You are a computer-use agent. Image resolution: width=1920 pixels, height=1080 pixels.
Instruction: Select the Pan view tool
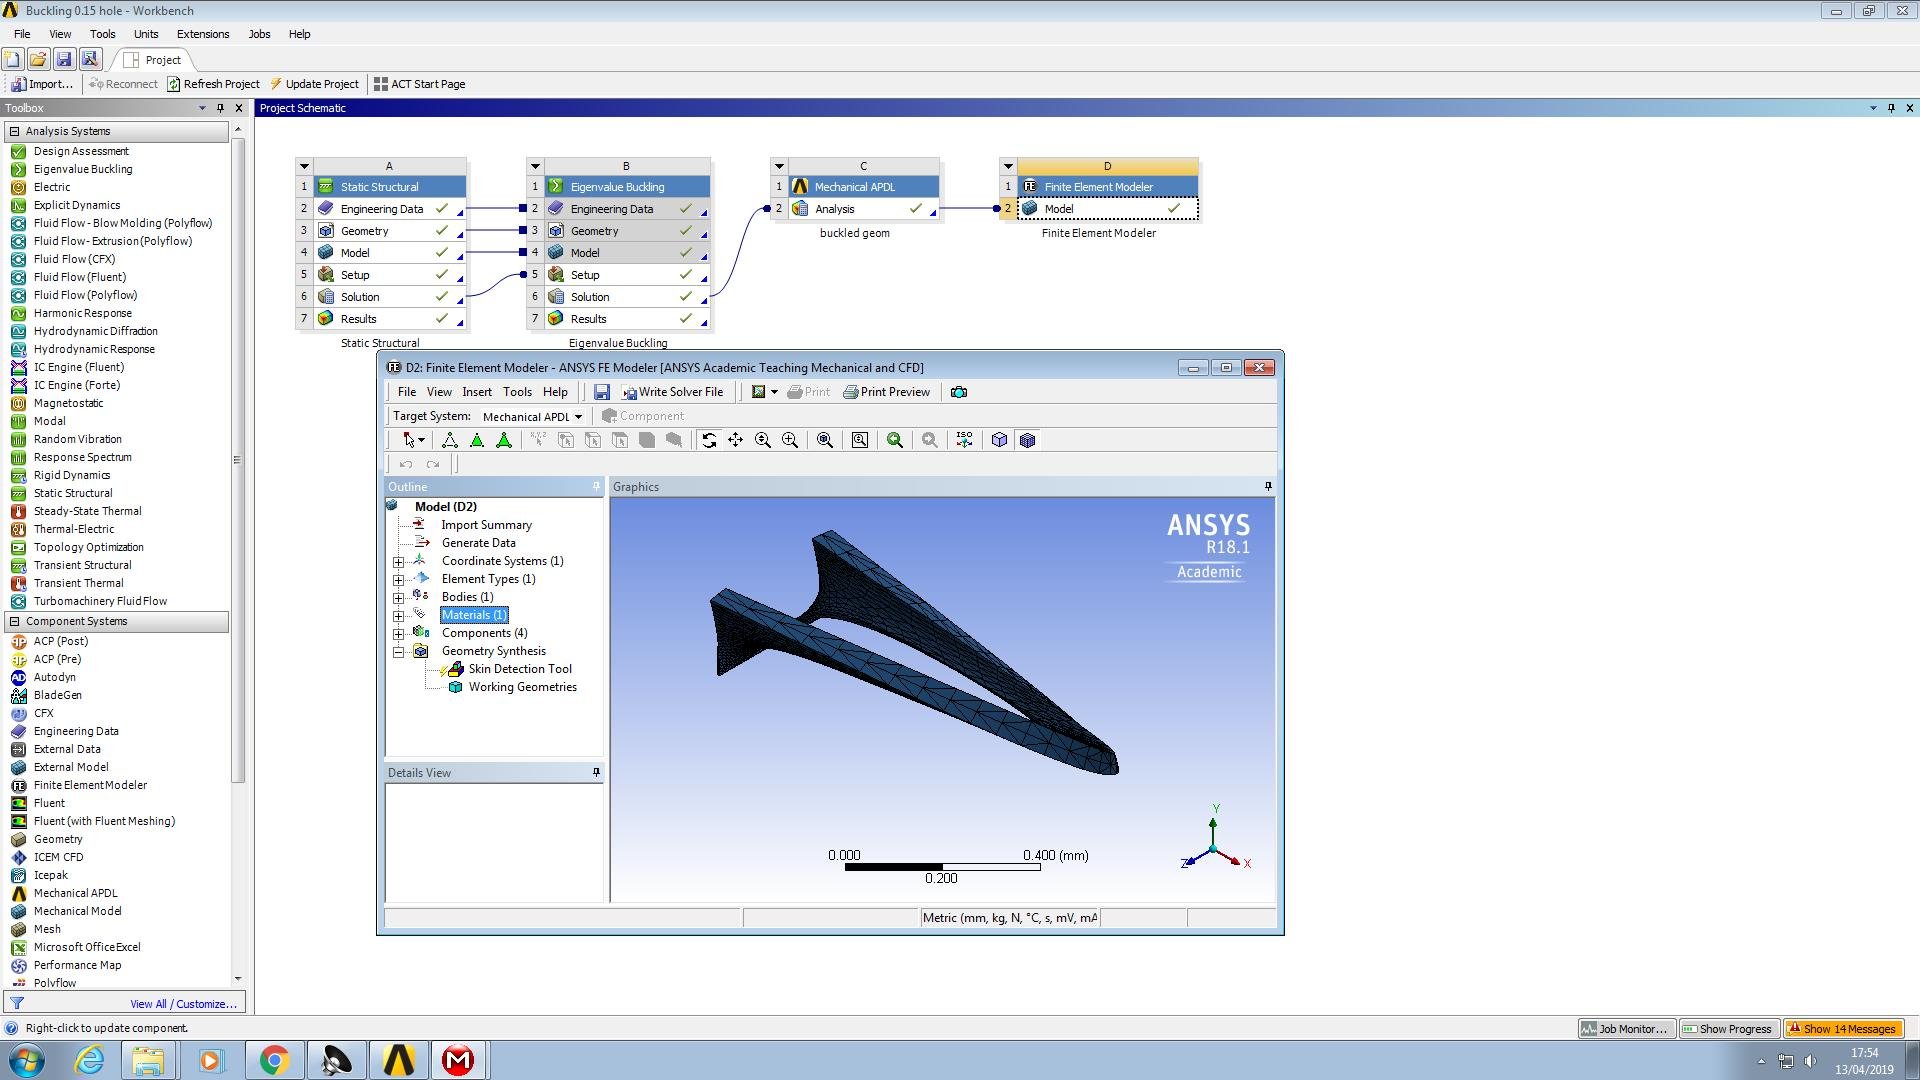pos(736,440)
